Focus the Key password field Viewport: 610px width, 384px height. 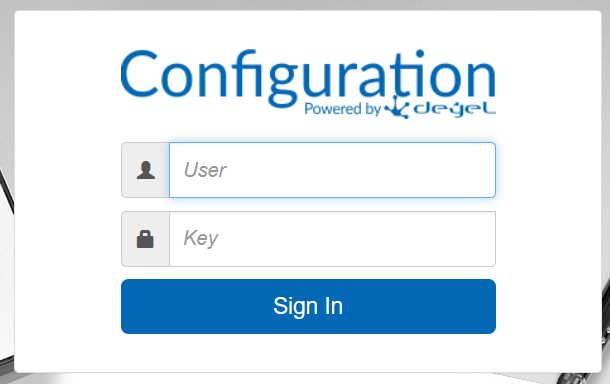332,239
